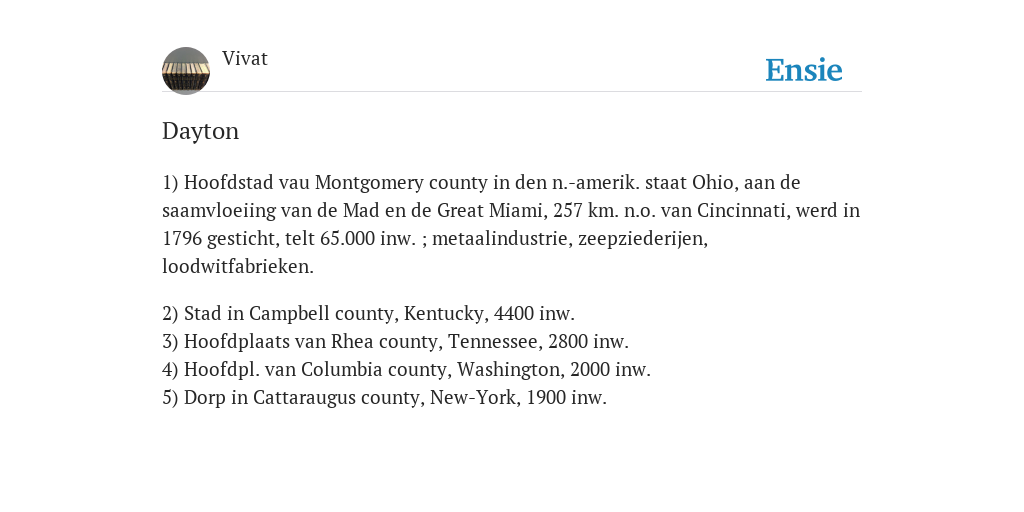Open the Vivat author name link

coord(245,59)
